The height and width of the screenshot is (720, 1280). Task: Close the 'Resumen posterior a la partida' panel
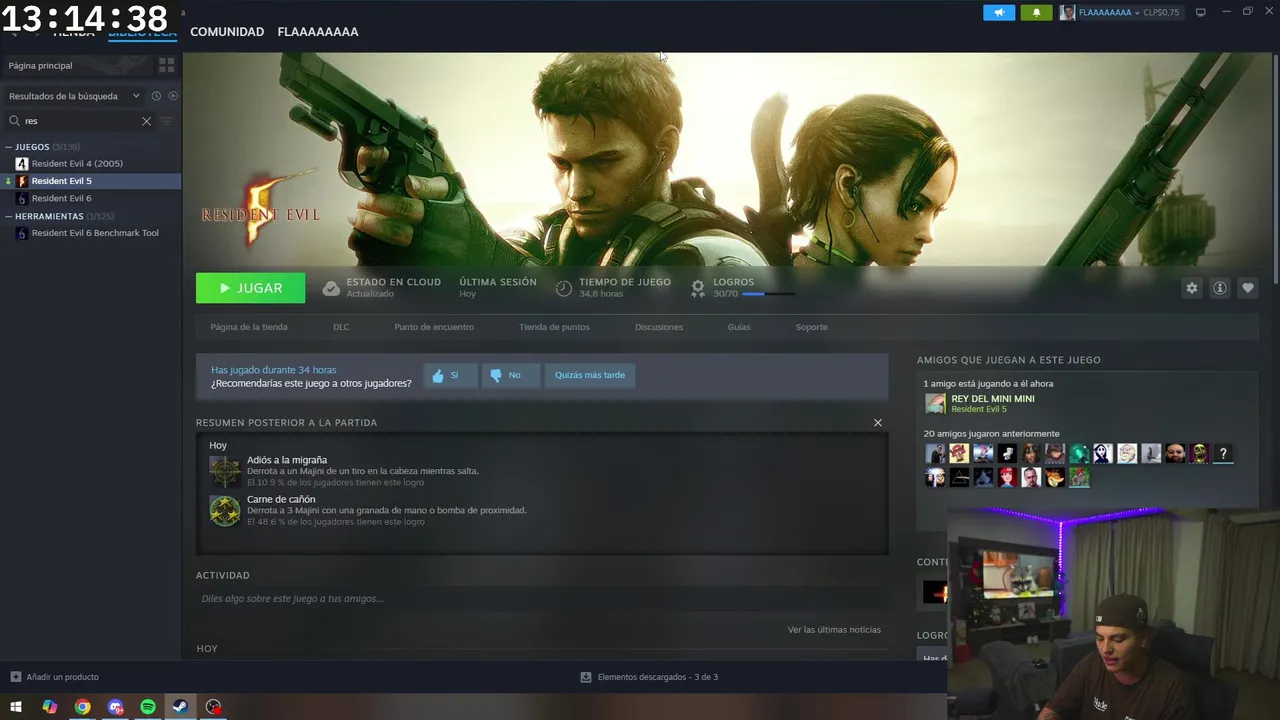click(x=878, y=423)
